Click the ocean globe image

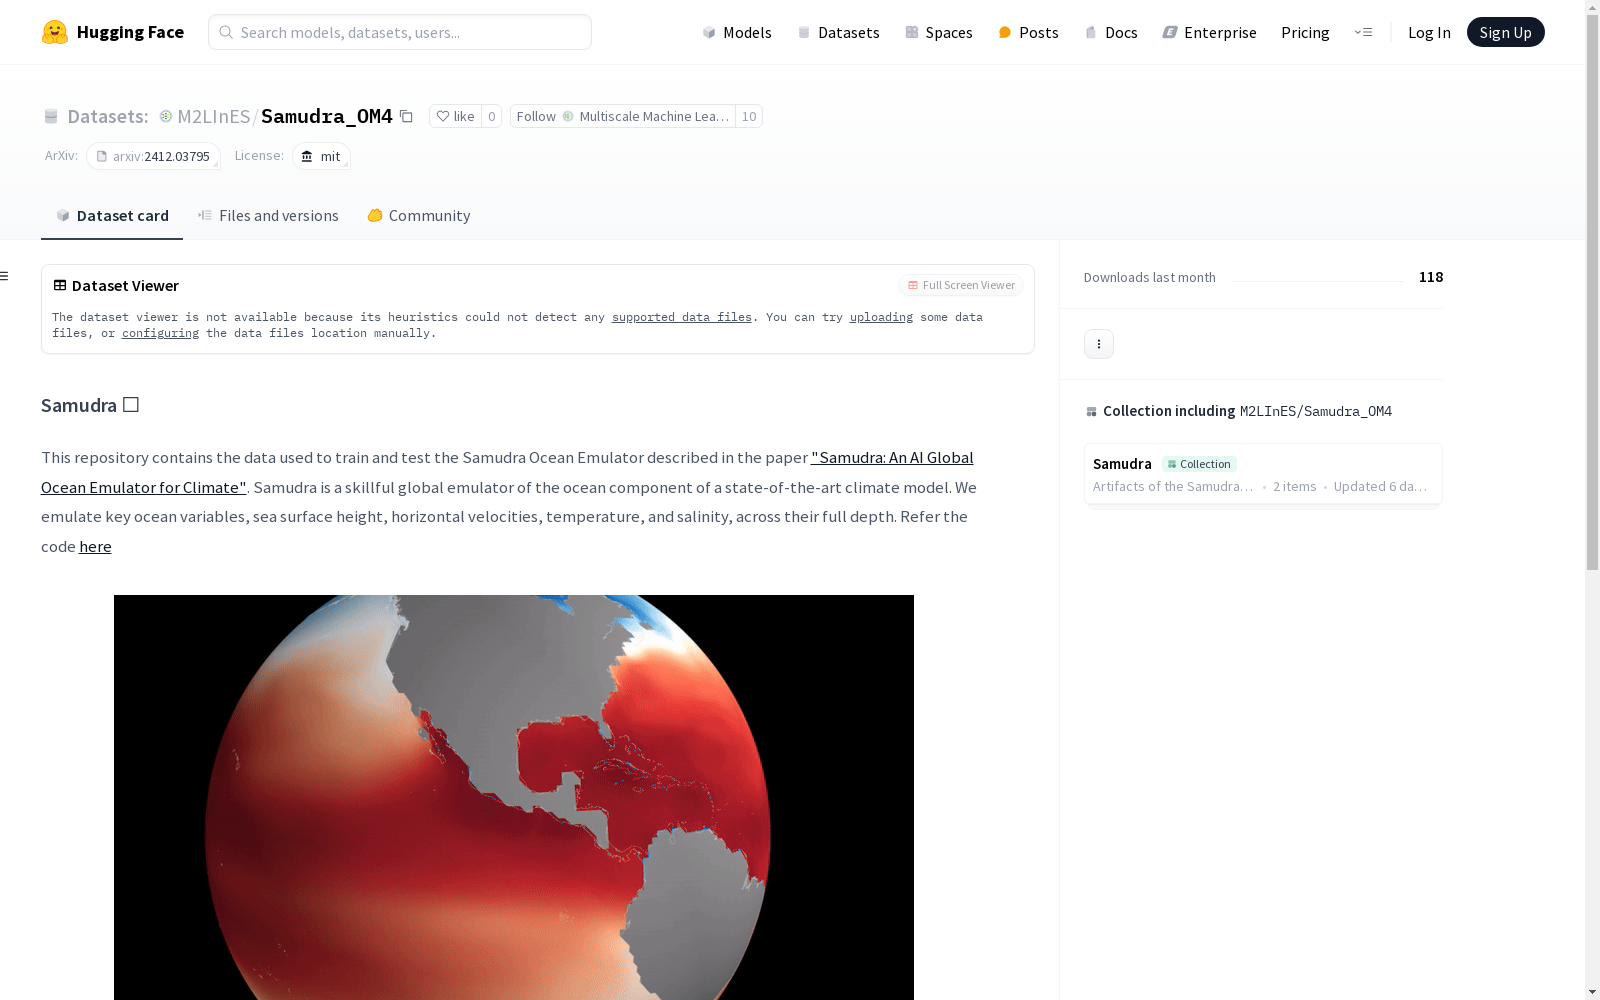click(514, 797)
